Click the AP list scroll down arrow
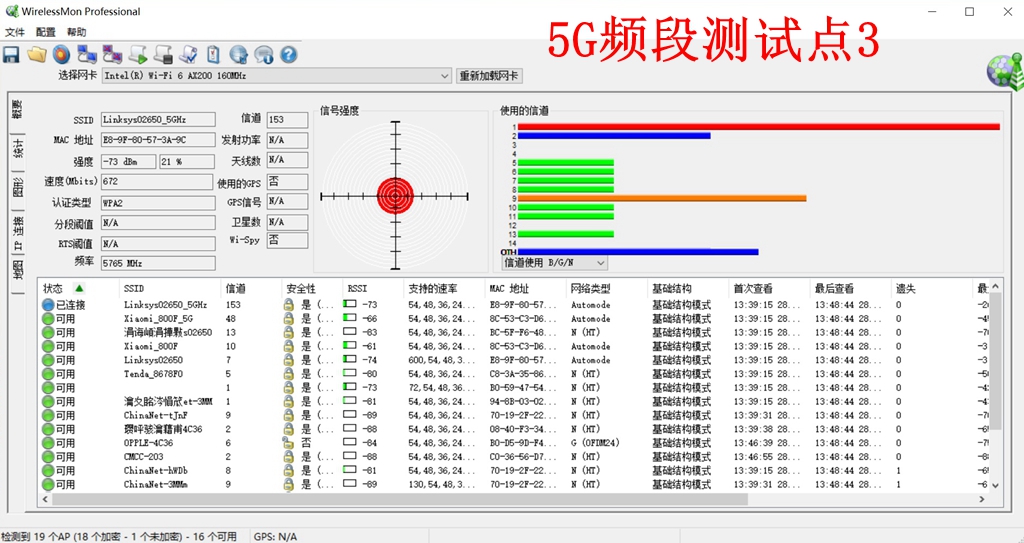Viewport: 1024px width, 543px height. click(x=995, y=485)
